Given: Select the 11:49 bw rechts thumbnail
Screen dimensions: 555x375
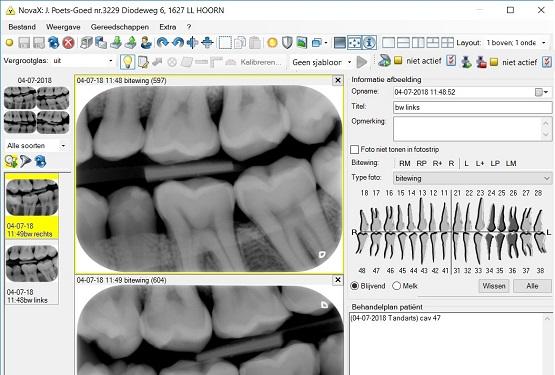Looking at the screenshot, I should pos(32,207).
